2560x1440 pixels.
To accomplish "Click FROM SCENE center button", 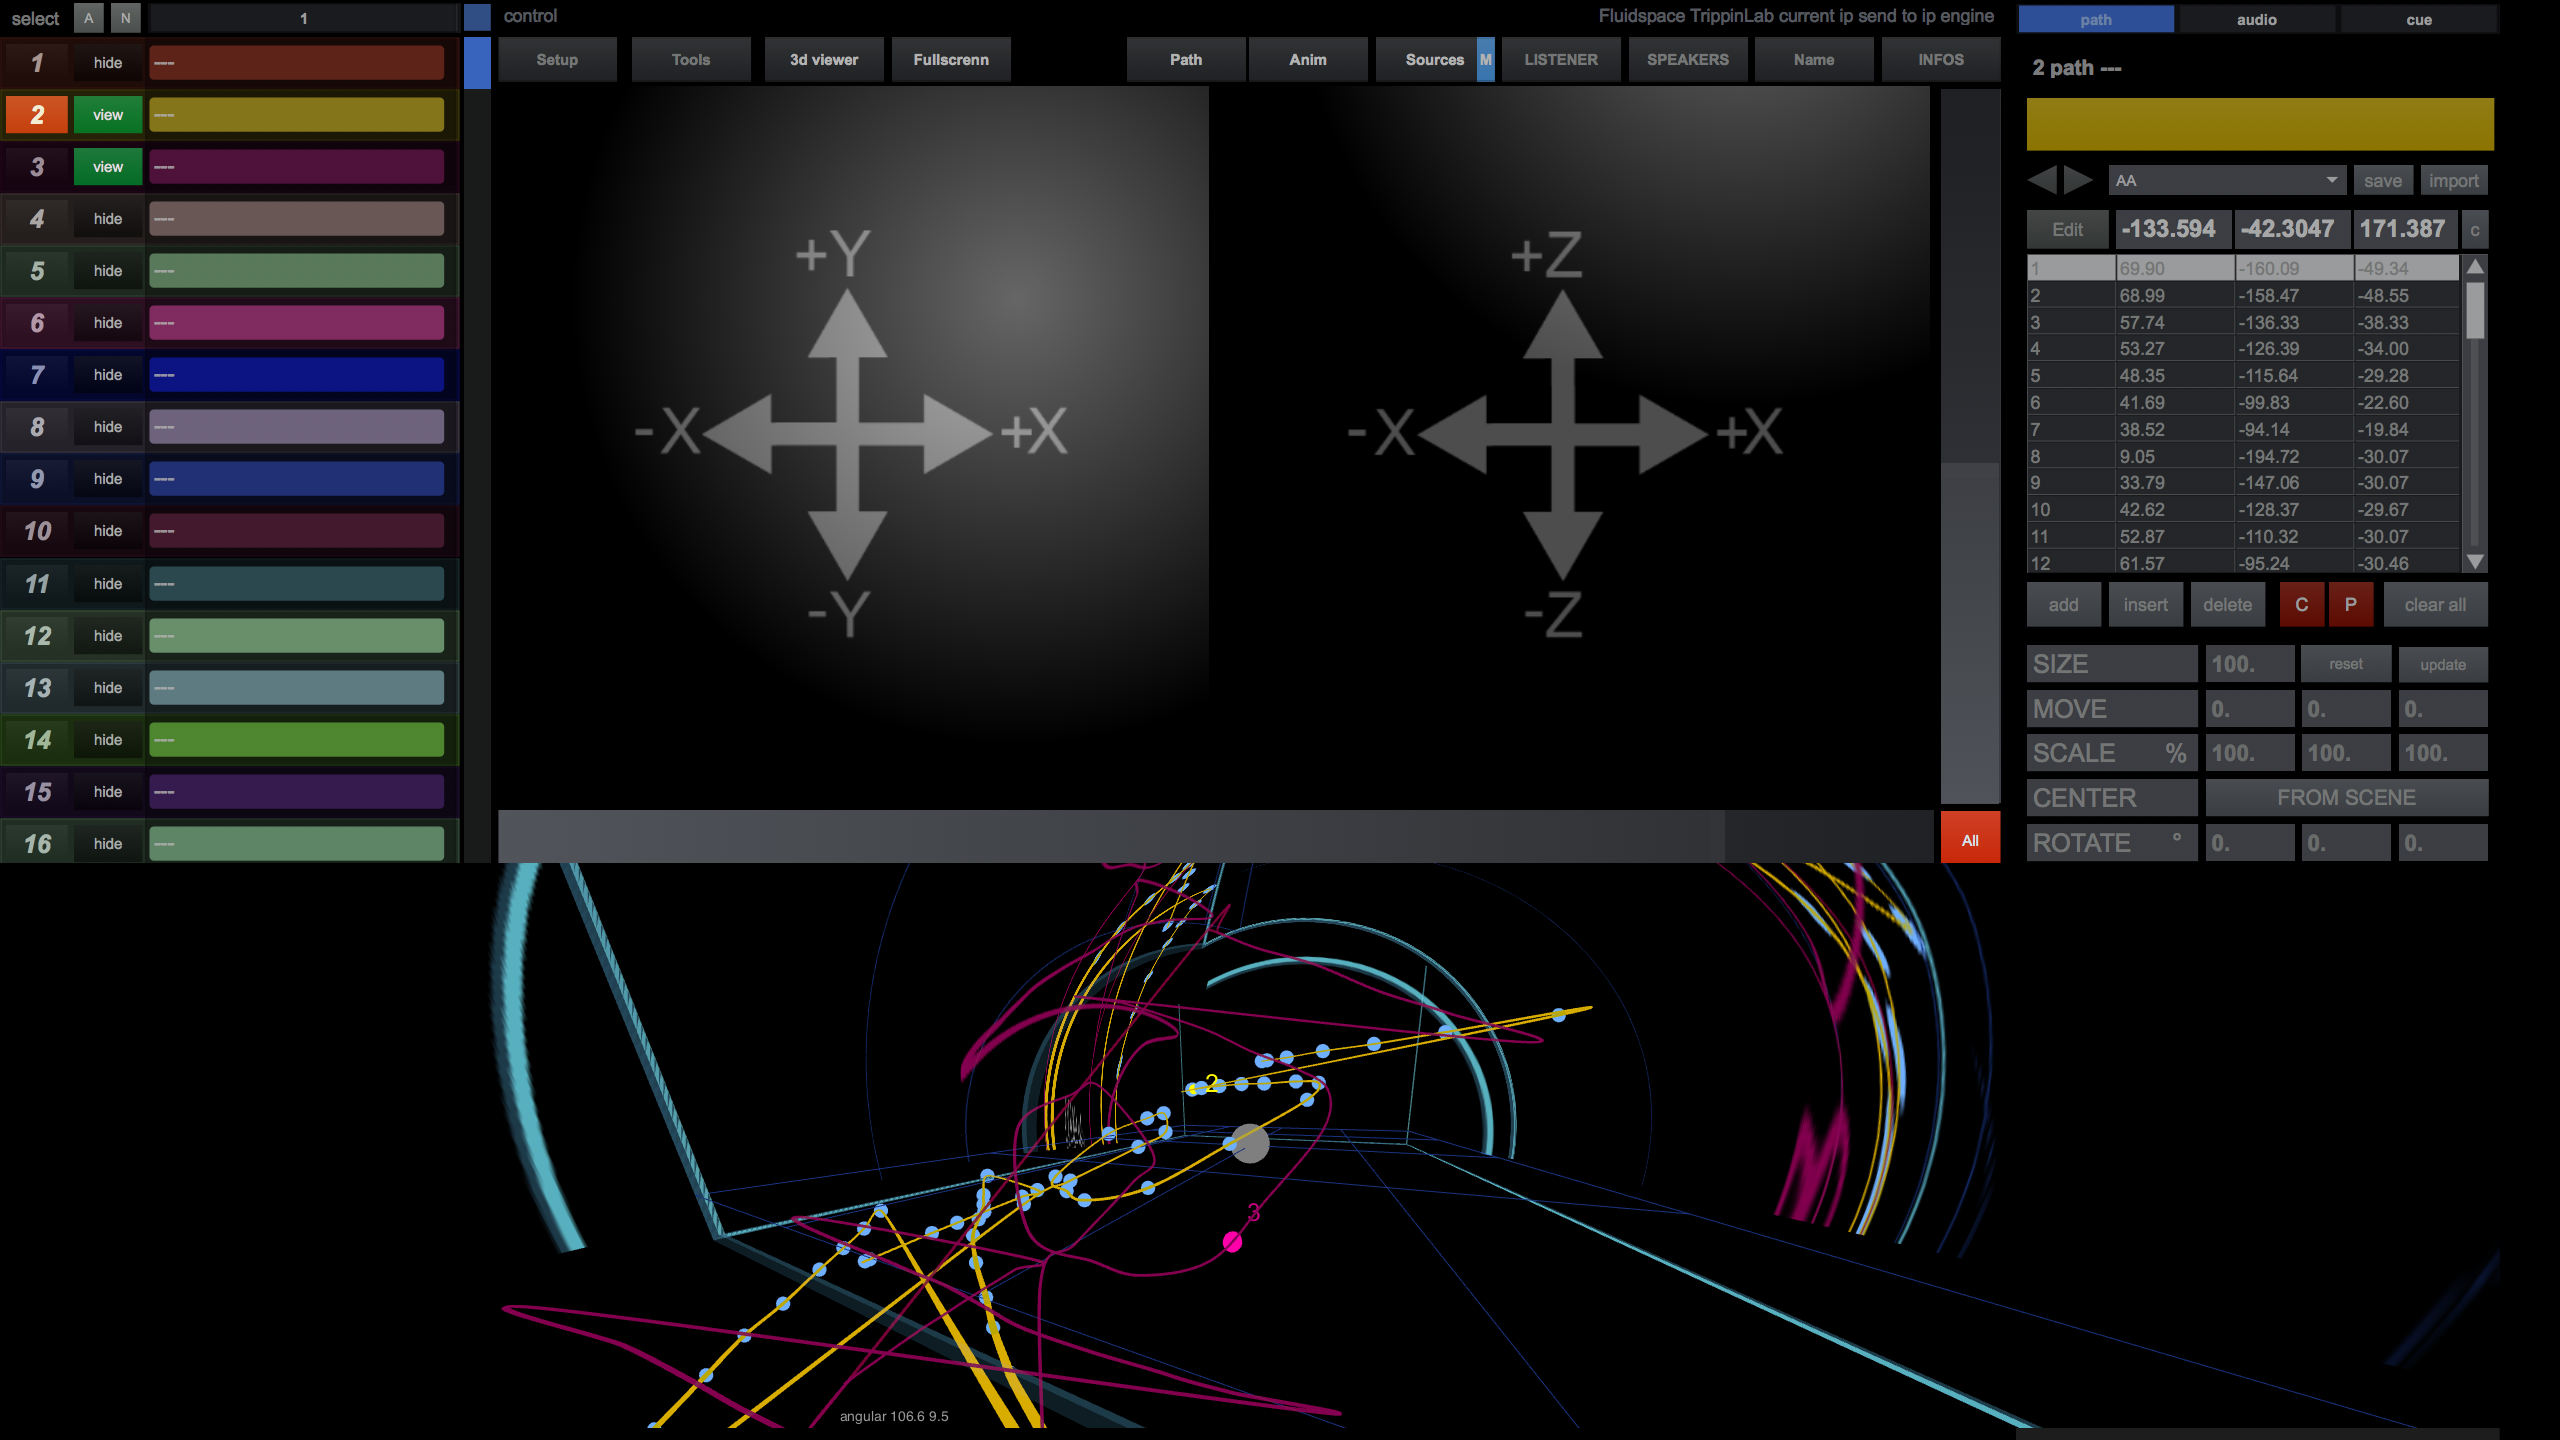I will click(2346, 798).
